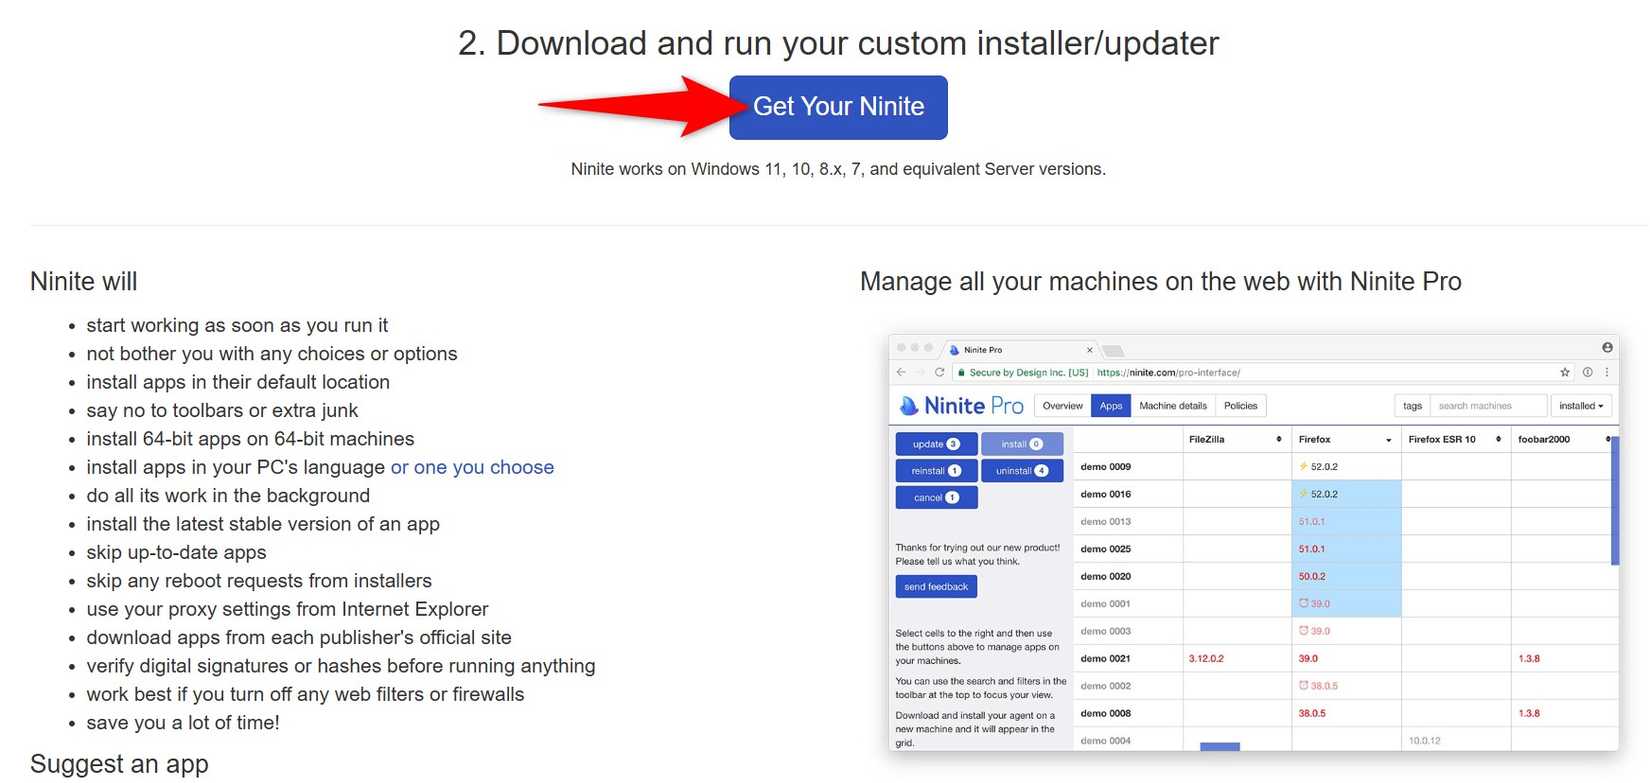Click the cancel 1 button

click(936, 498)
